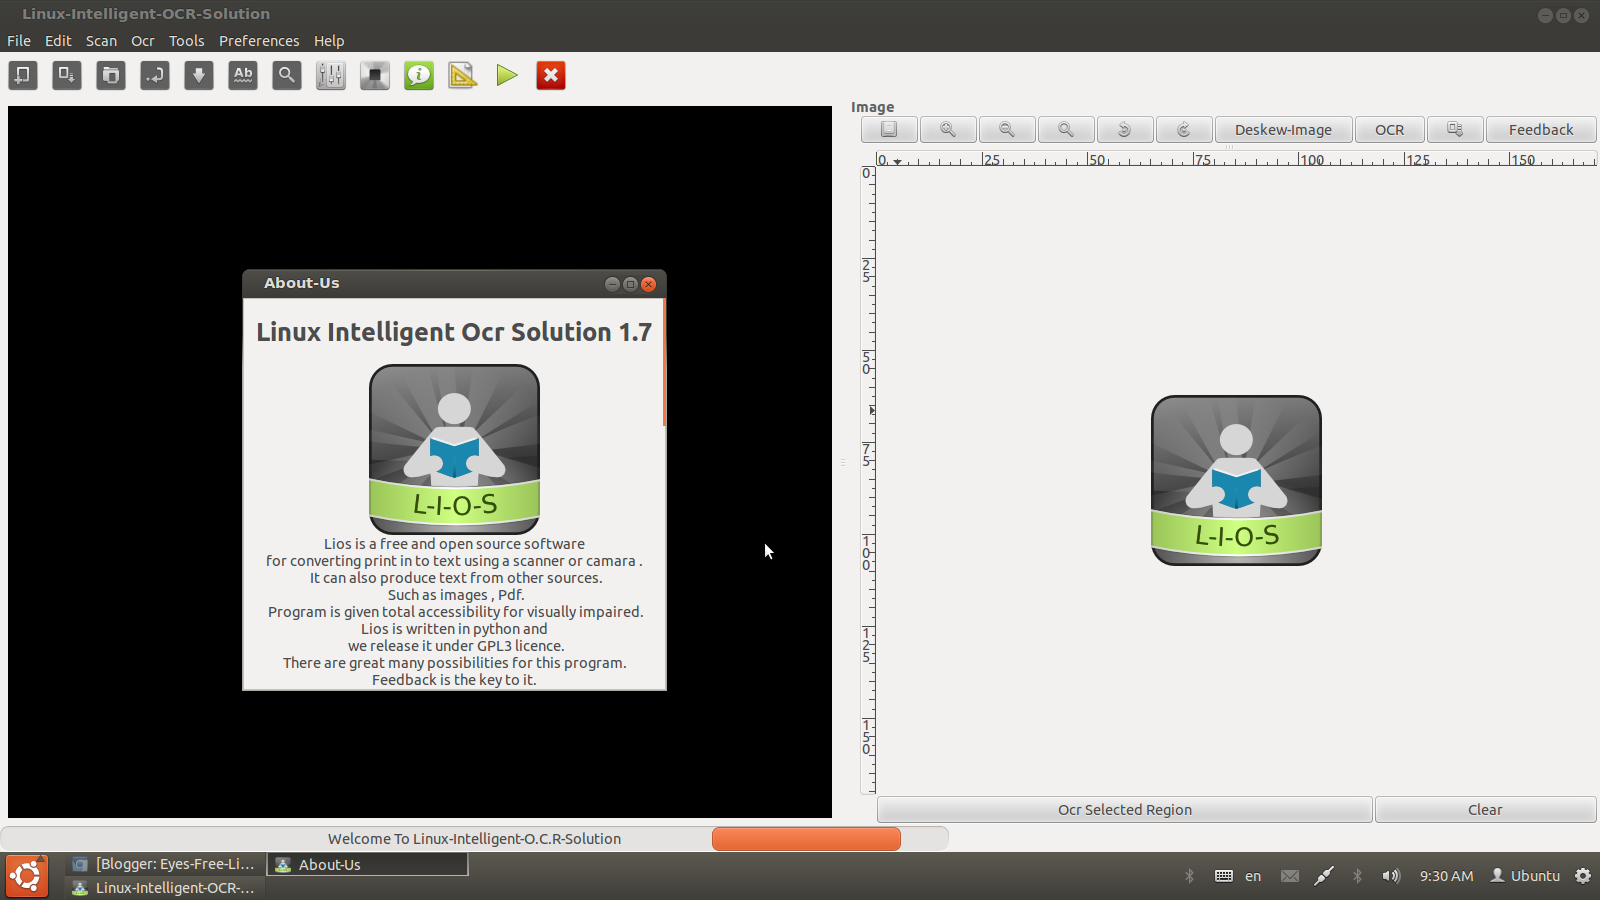The image size is (1600, 900).
Task: Open the Ocr menu
Action: point(142,41)
